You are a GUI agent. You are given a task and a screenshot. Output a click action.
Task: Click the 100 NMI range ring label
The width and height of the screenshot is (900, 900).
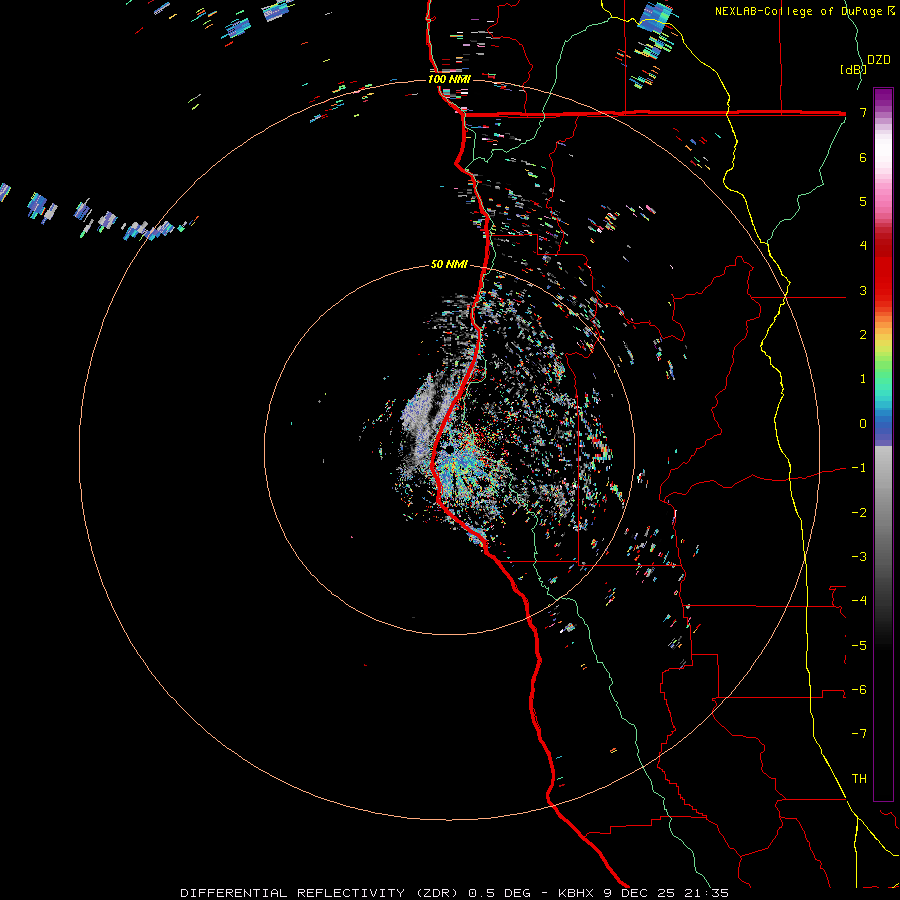point(449,79)
